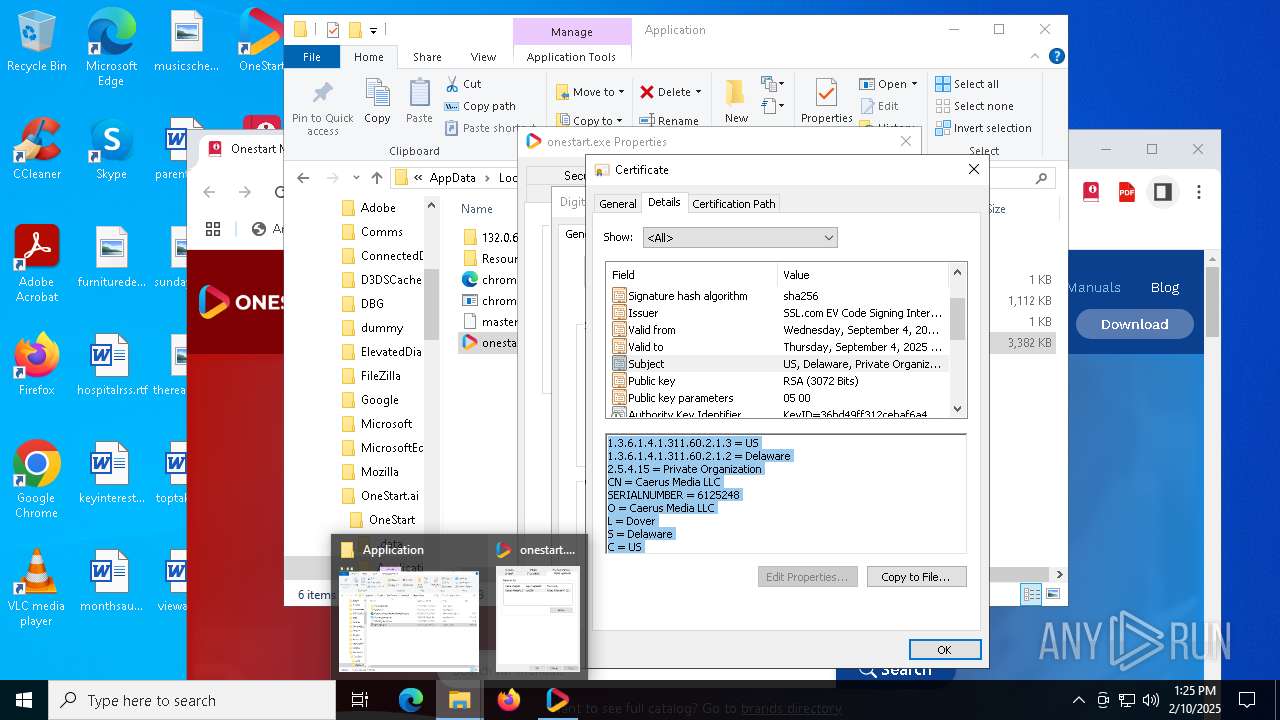1280x720 pixels.
Task: Click the Properties ribbon icon
Action: click(826, 102)
